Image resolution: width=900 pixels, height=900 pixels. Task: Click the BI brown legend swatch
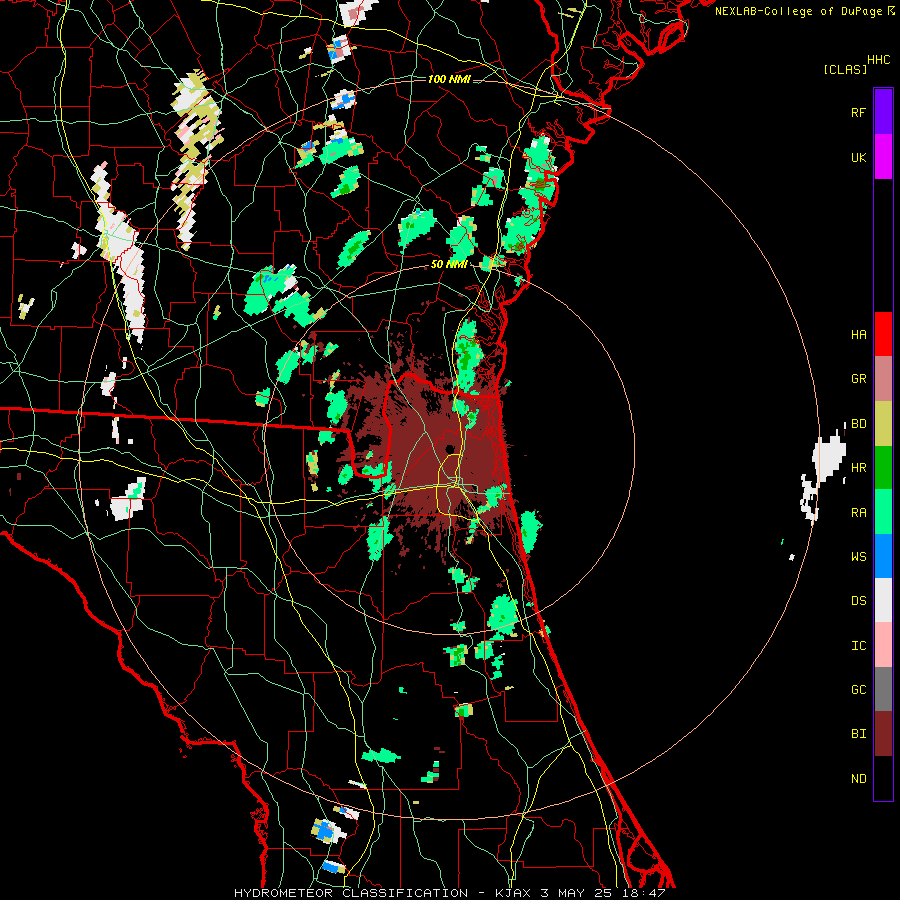883,734
